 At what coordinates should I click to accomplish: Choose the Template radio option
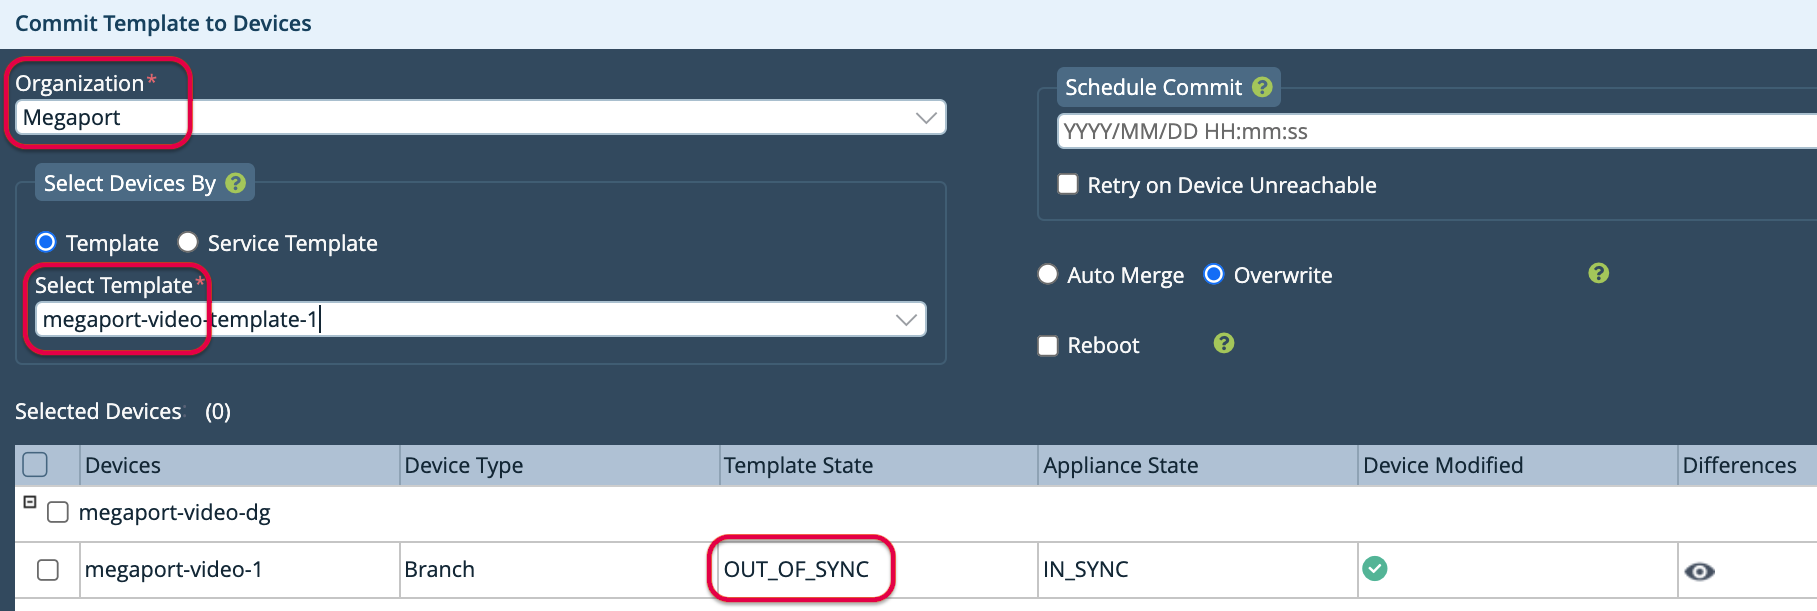click(x=46, y=243)
